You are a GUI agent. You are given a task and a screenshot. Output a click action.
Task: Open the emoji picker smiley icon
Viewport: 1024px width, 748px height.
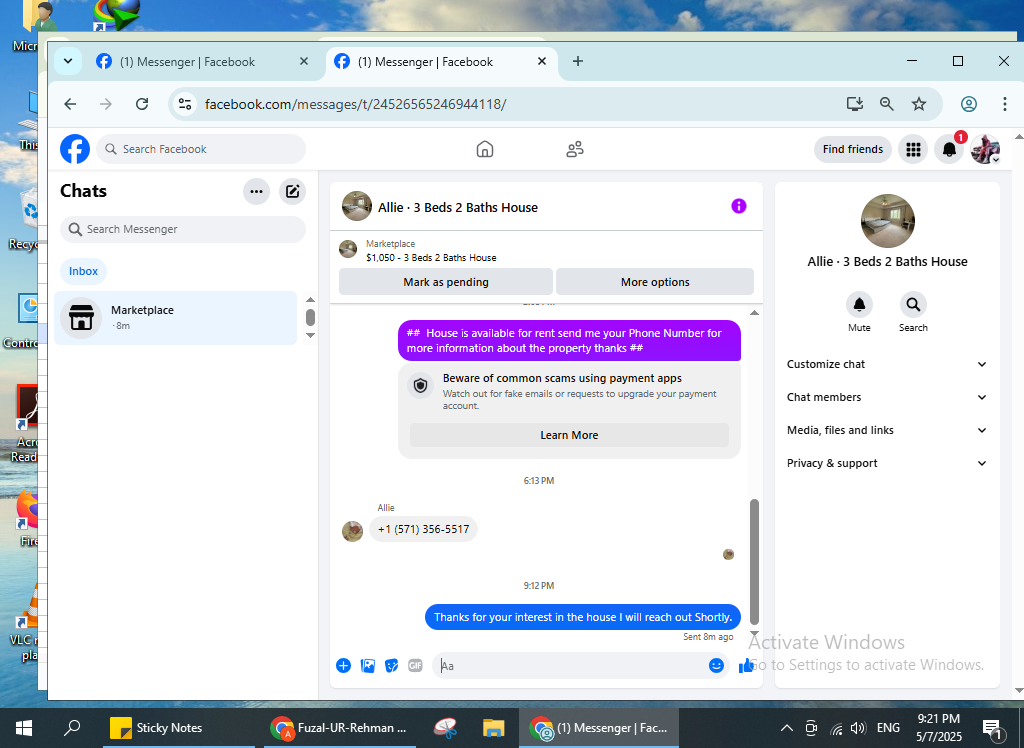pyautogui.click(x=716, y=665)
